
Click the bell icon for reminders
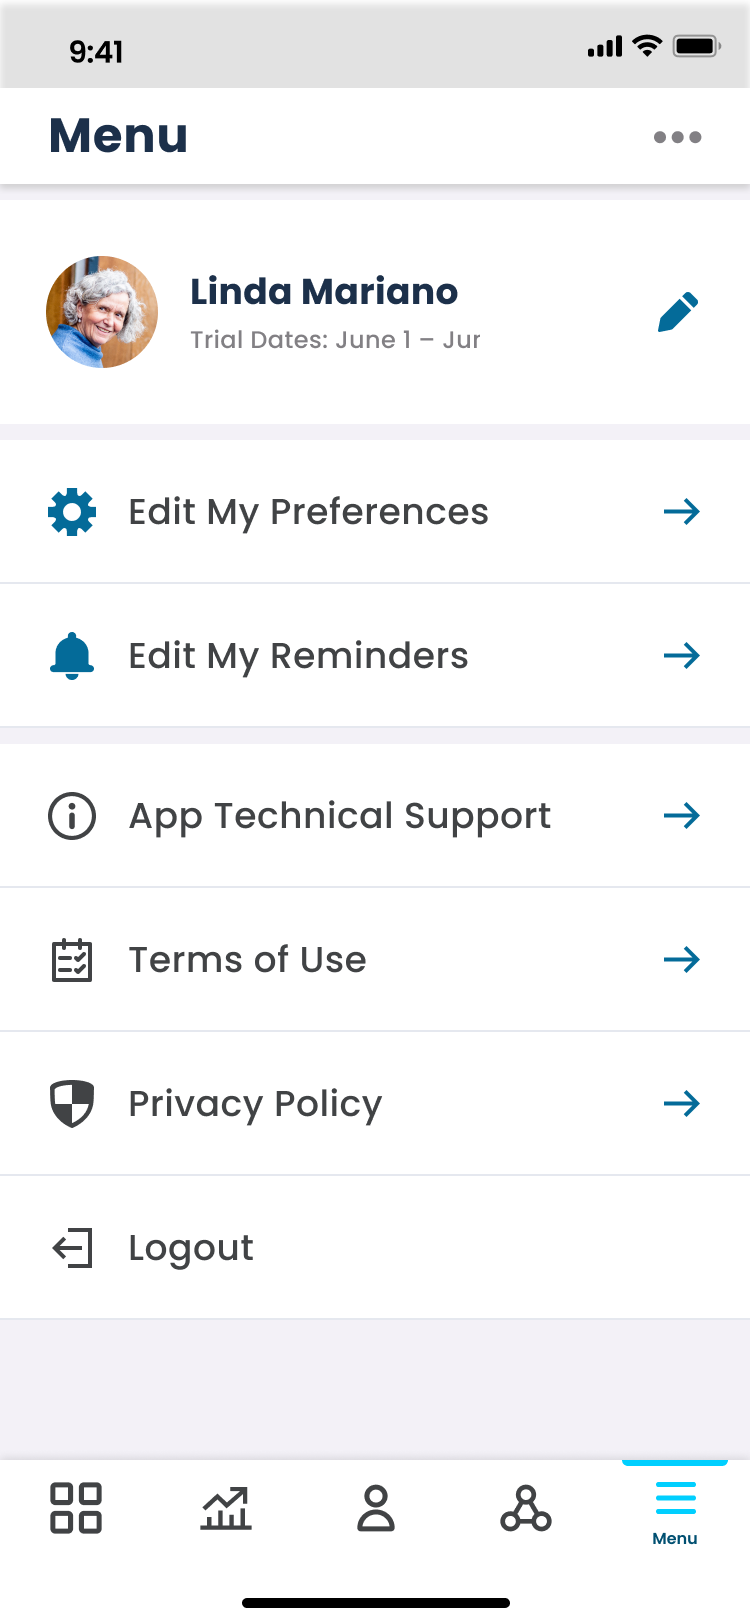(72, 656)
